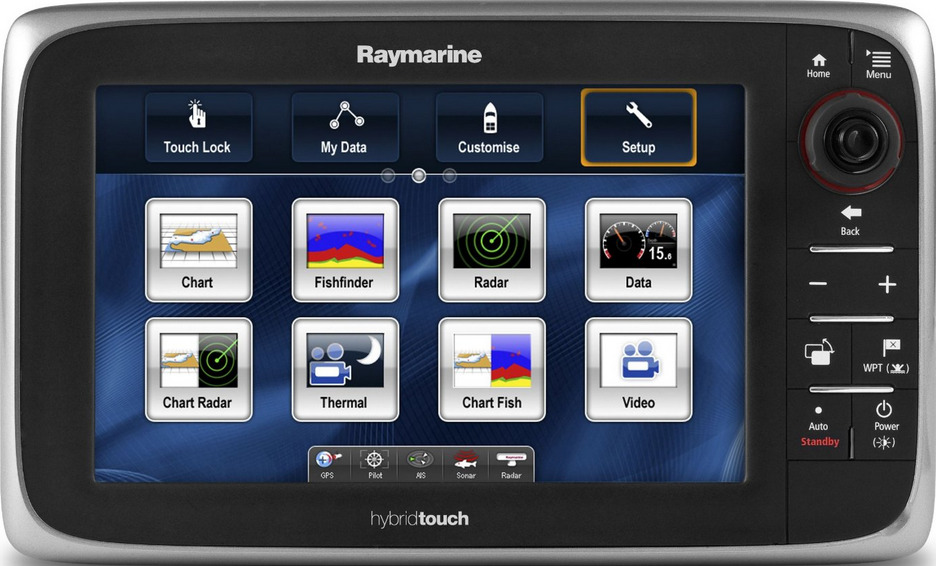Activate Touch Lock
The width and height of the screenshot is (936, 566).
tap(198, 127)
